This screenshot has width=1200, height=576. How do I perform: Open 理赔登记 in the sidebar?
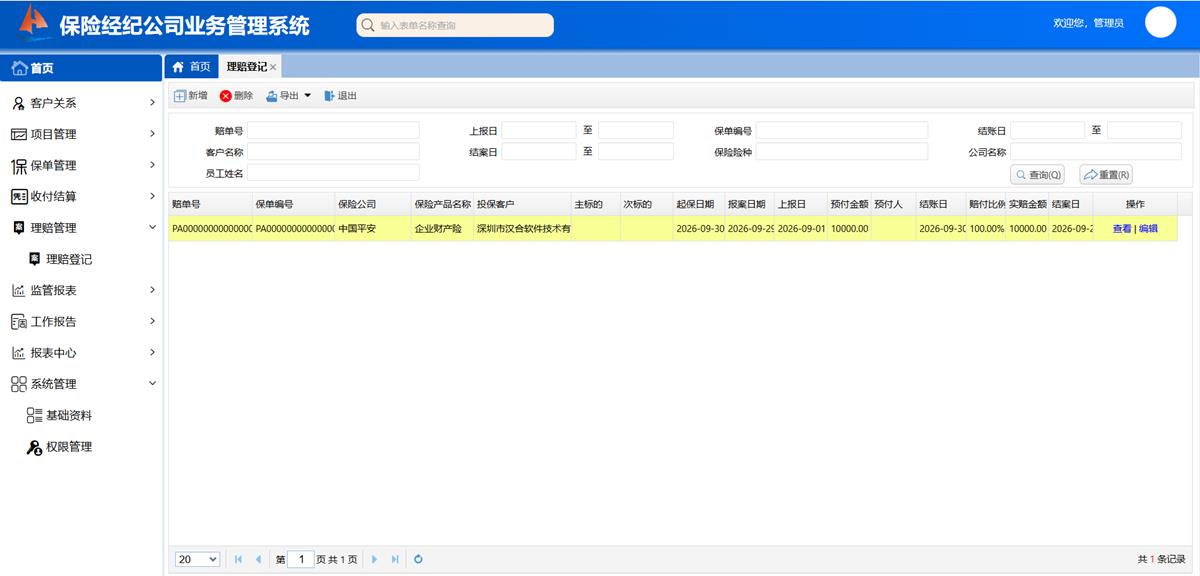pyautogui.click(x=81, y=259)
